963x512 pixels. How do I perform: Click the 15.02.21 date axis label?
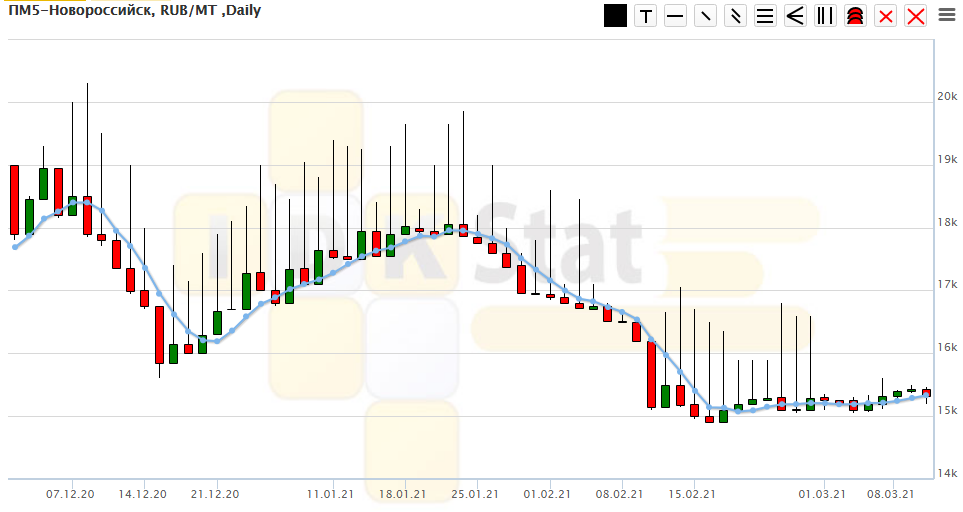pos(691,494)
